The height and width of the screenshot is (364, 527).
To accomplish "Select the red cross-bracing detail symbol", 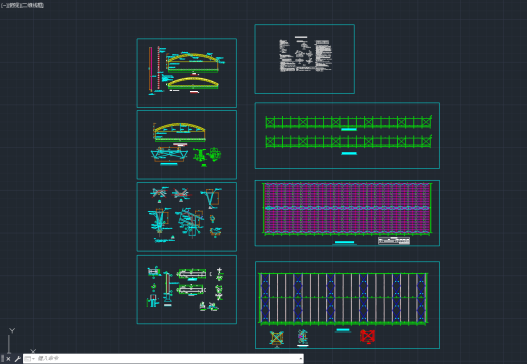I will point(367,336).
